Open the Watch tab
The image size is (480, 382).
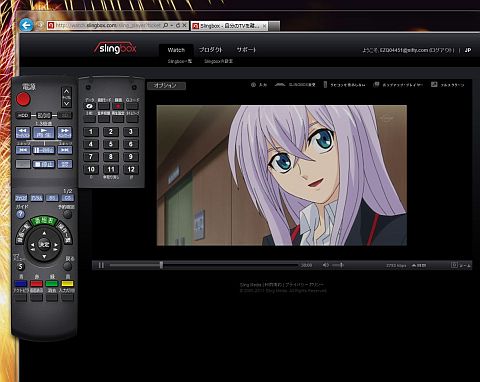pos(176,50)
